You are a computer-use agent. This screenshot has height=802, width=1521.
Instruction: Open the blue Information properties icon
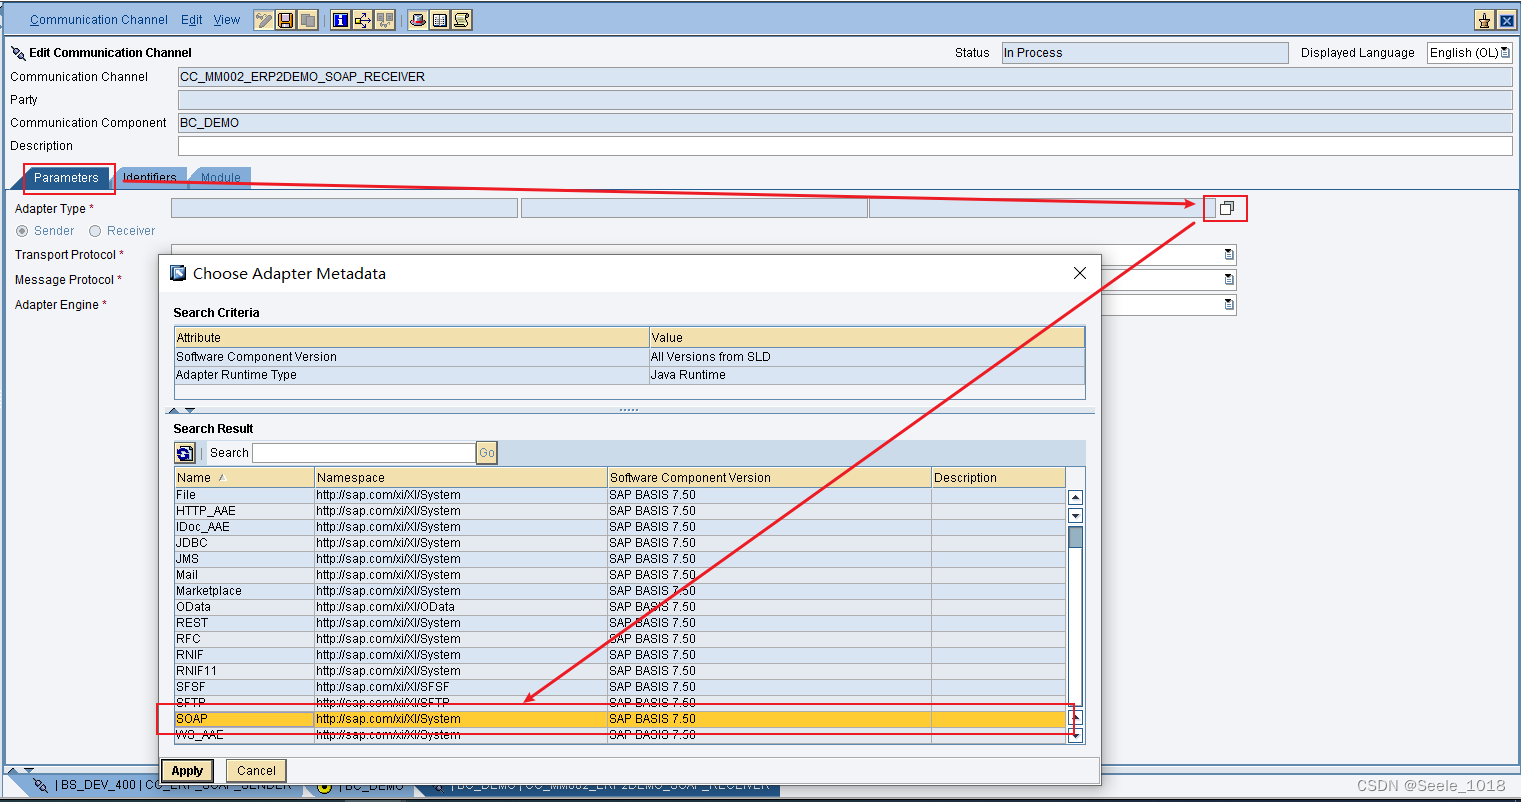(x=341, y=20)
